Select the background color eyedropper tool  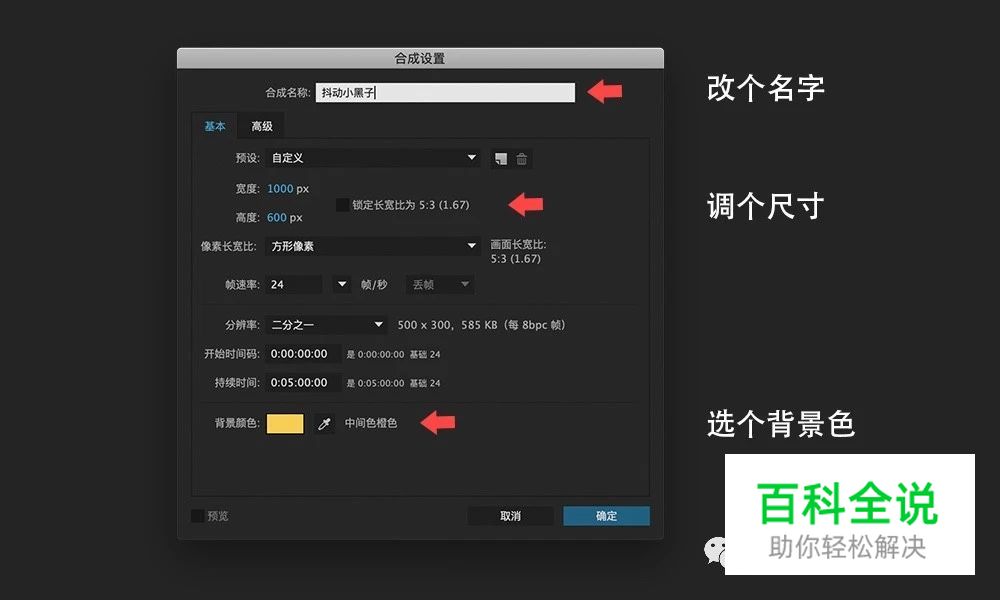pyautogui.click(x=322, y=423)
